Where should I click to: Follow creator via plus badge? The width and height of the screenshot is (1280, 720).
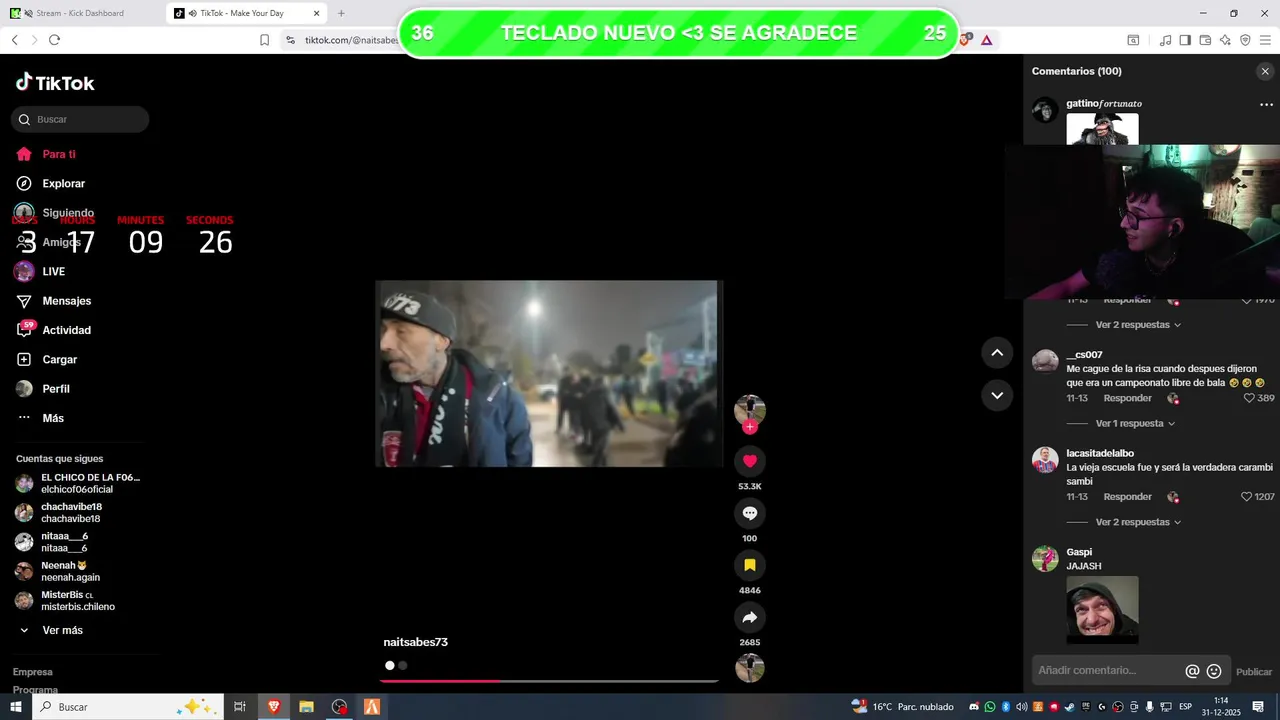pyautogui.click(x=750, y=427)
